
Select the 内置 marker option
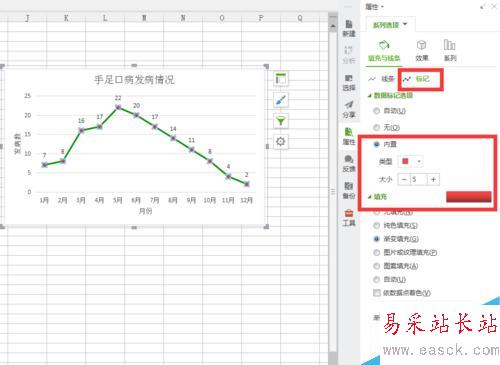click(385, 144)
